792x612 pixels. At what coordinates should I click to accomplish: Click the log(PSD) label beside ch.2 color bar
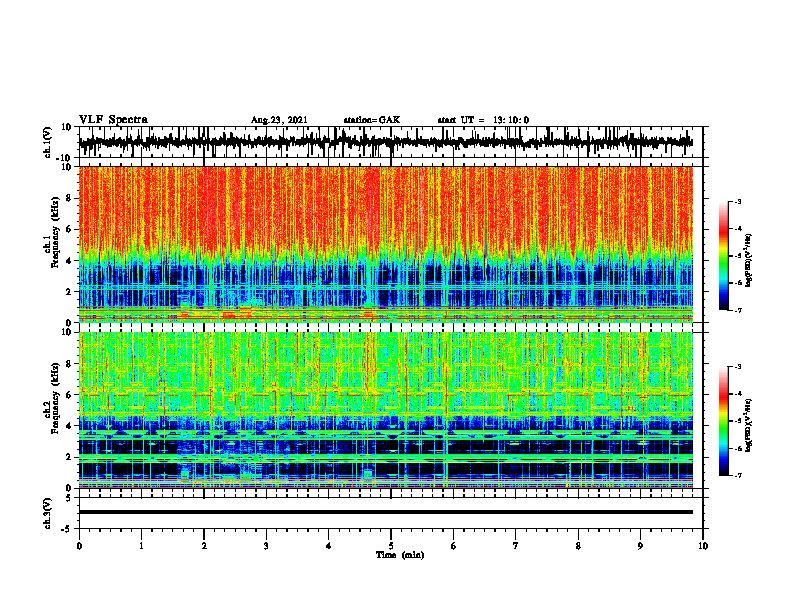748,425
